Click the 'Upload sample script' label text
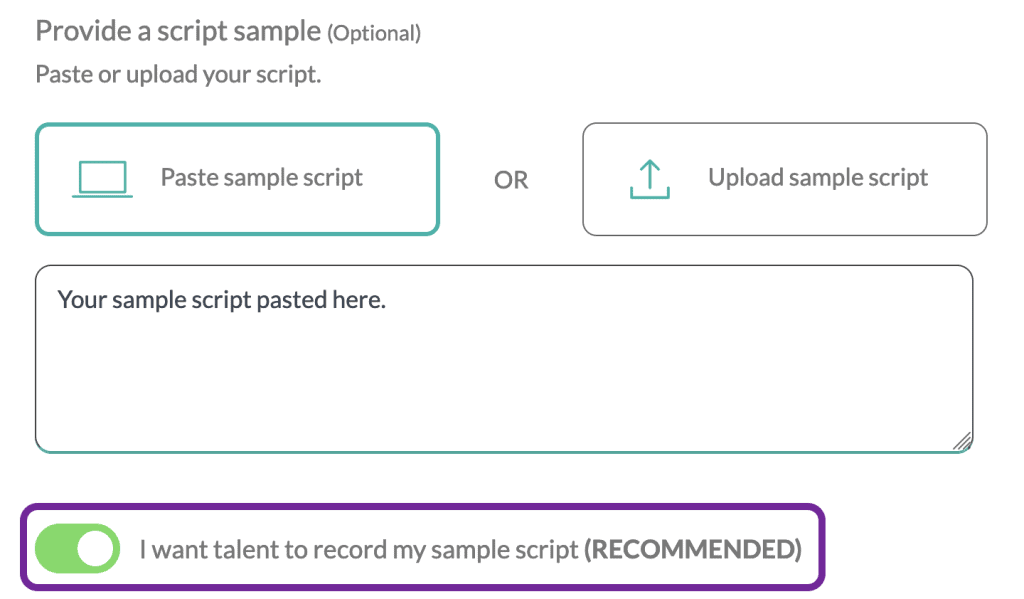Image resolution: width=1024 pixels, height=599 pixels. [818, 178]
